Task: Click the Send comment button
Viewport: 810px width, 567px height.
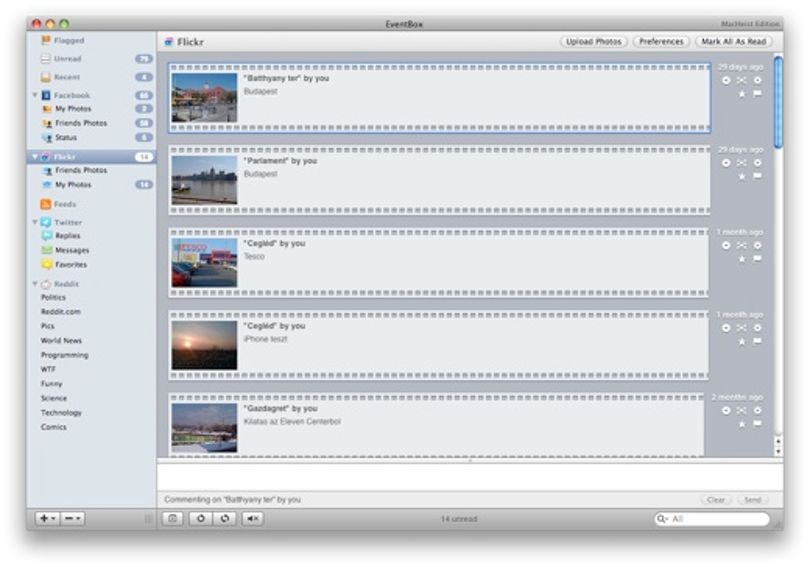Action: (x=753, y=499)
